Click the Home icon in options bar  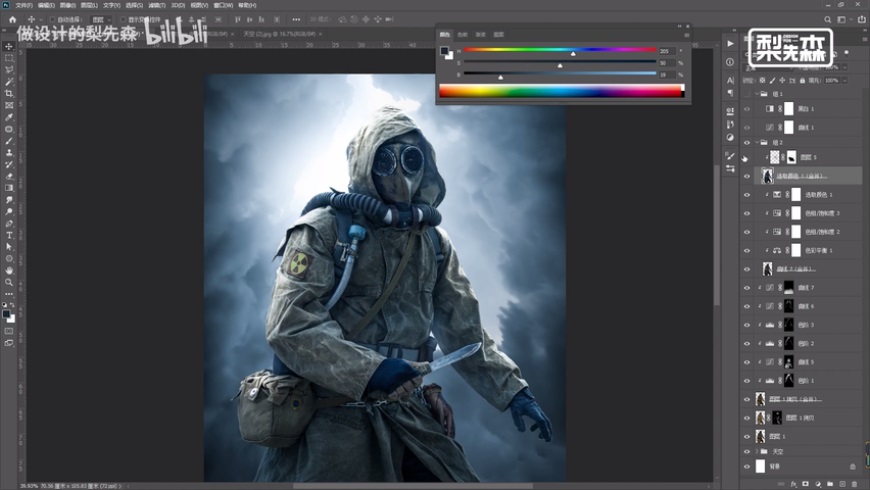coord(12,19)
